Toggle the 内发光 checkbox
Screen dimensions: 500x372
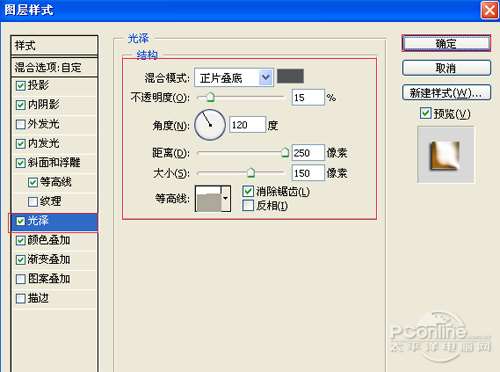pos(21,144)
